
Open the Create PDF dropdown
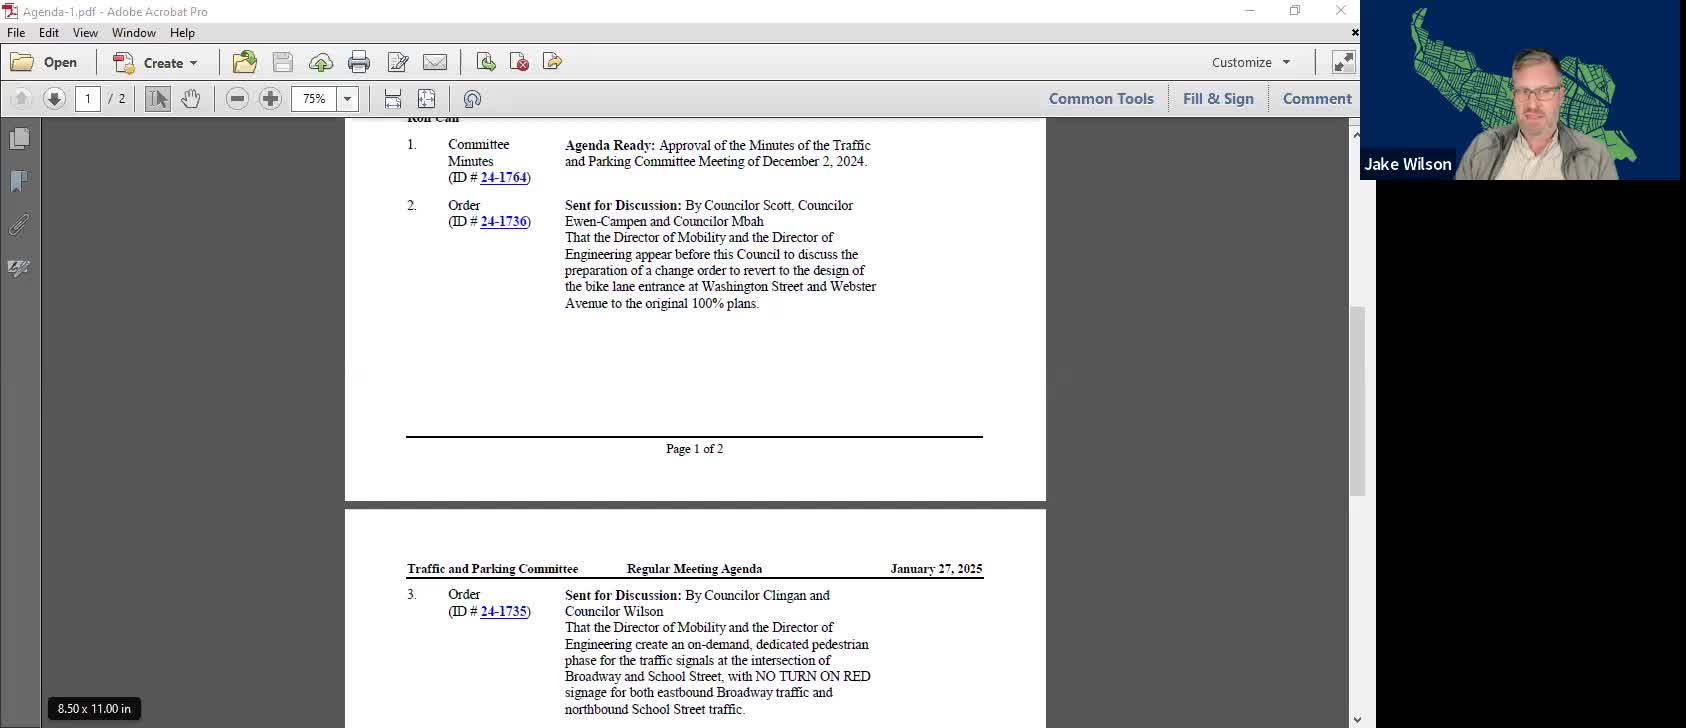(156, 62)
